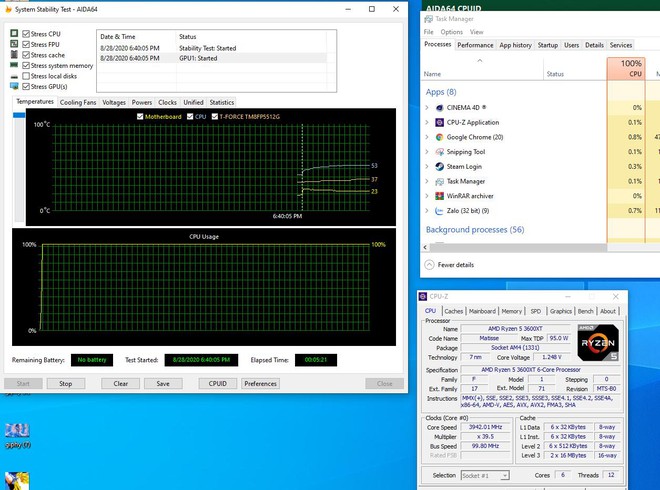Click the Stress system memory RAM icon
This screenshot has height=490, width=660.
[14, 65]
